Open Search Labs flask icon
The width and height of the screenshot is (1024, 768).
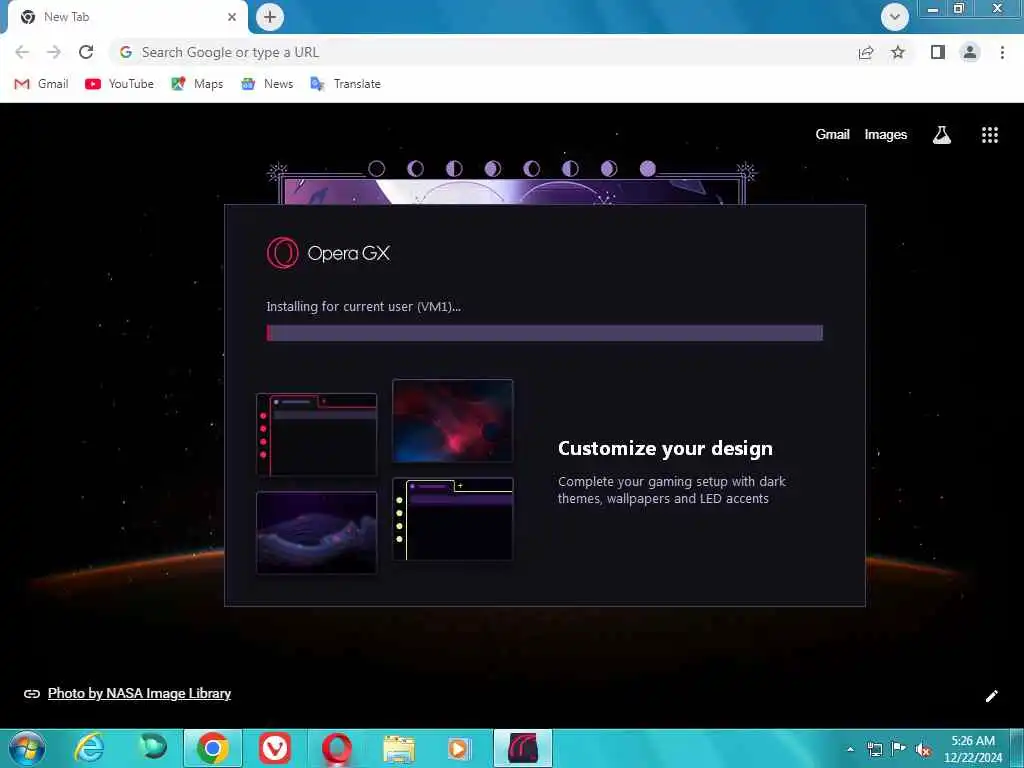point(942,135)
